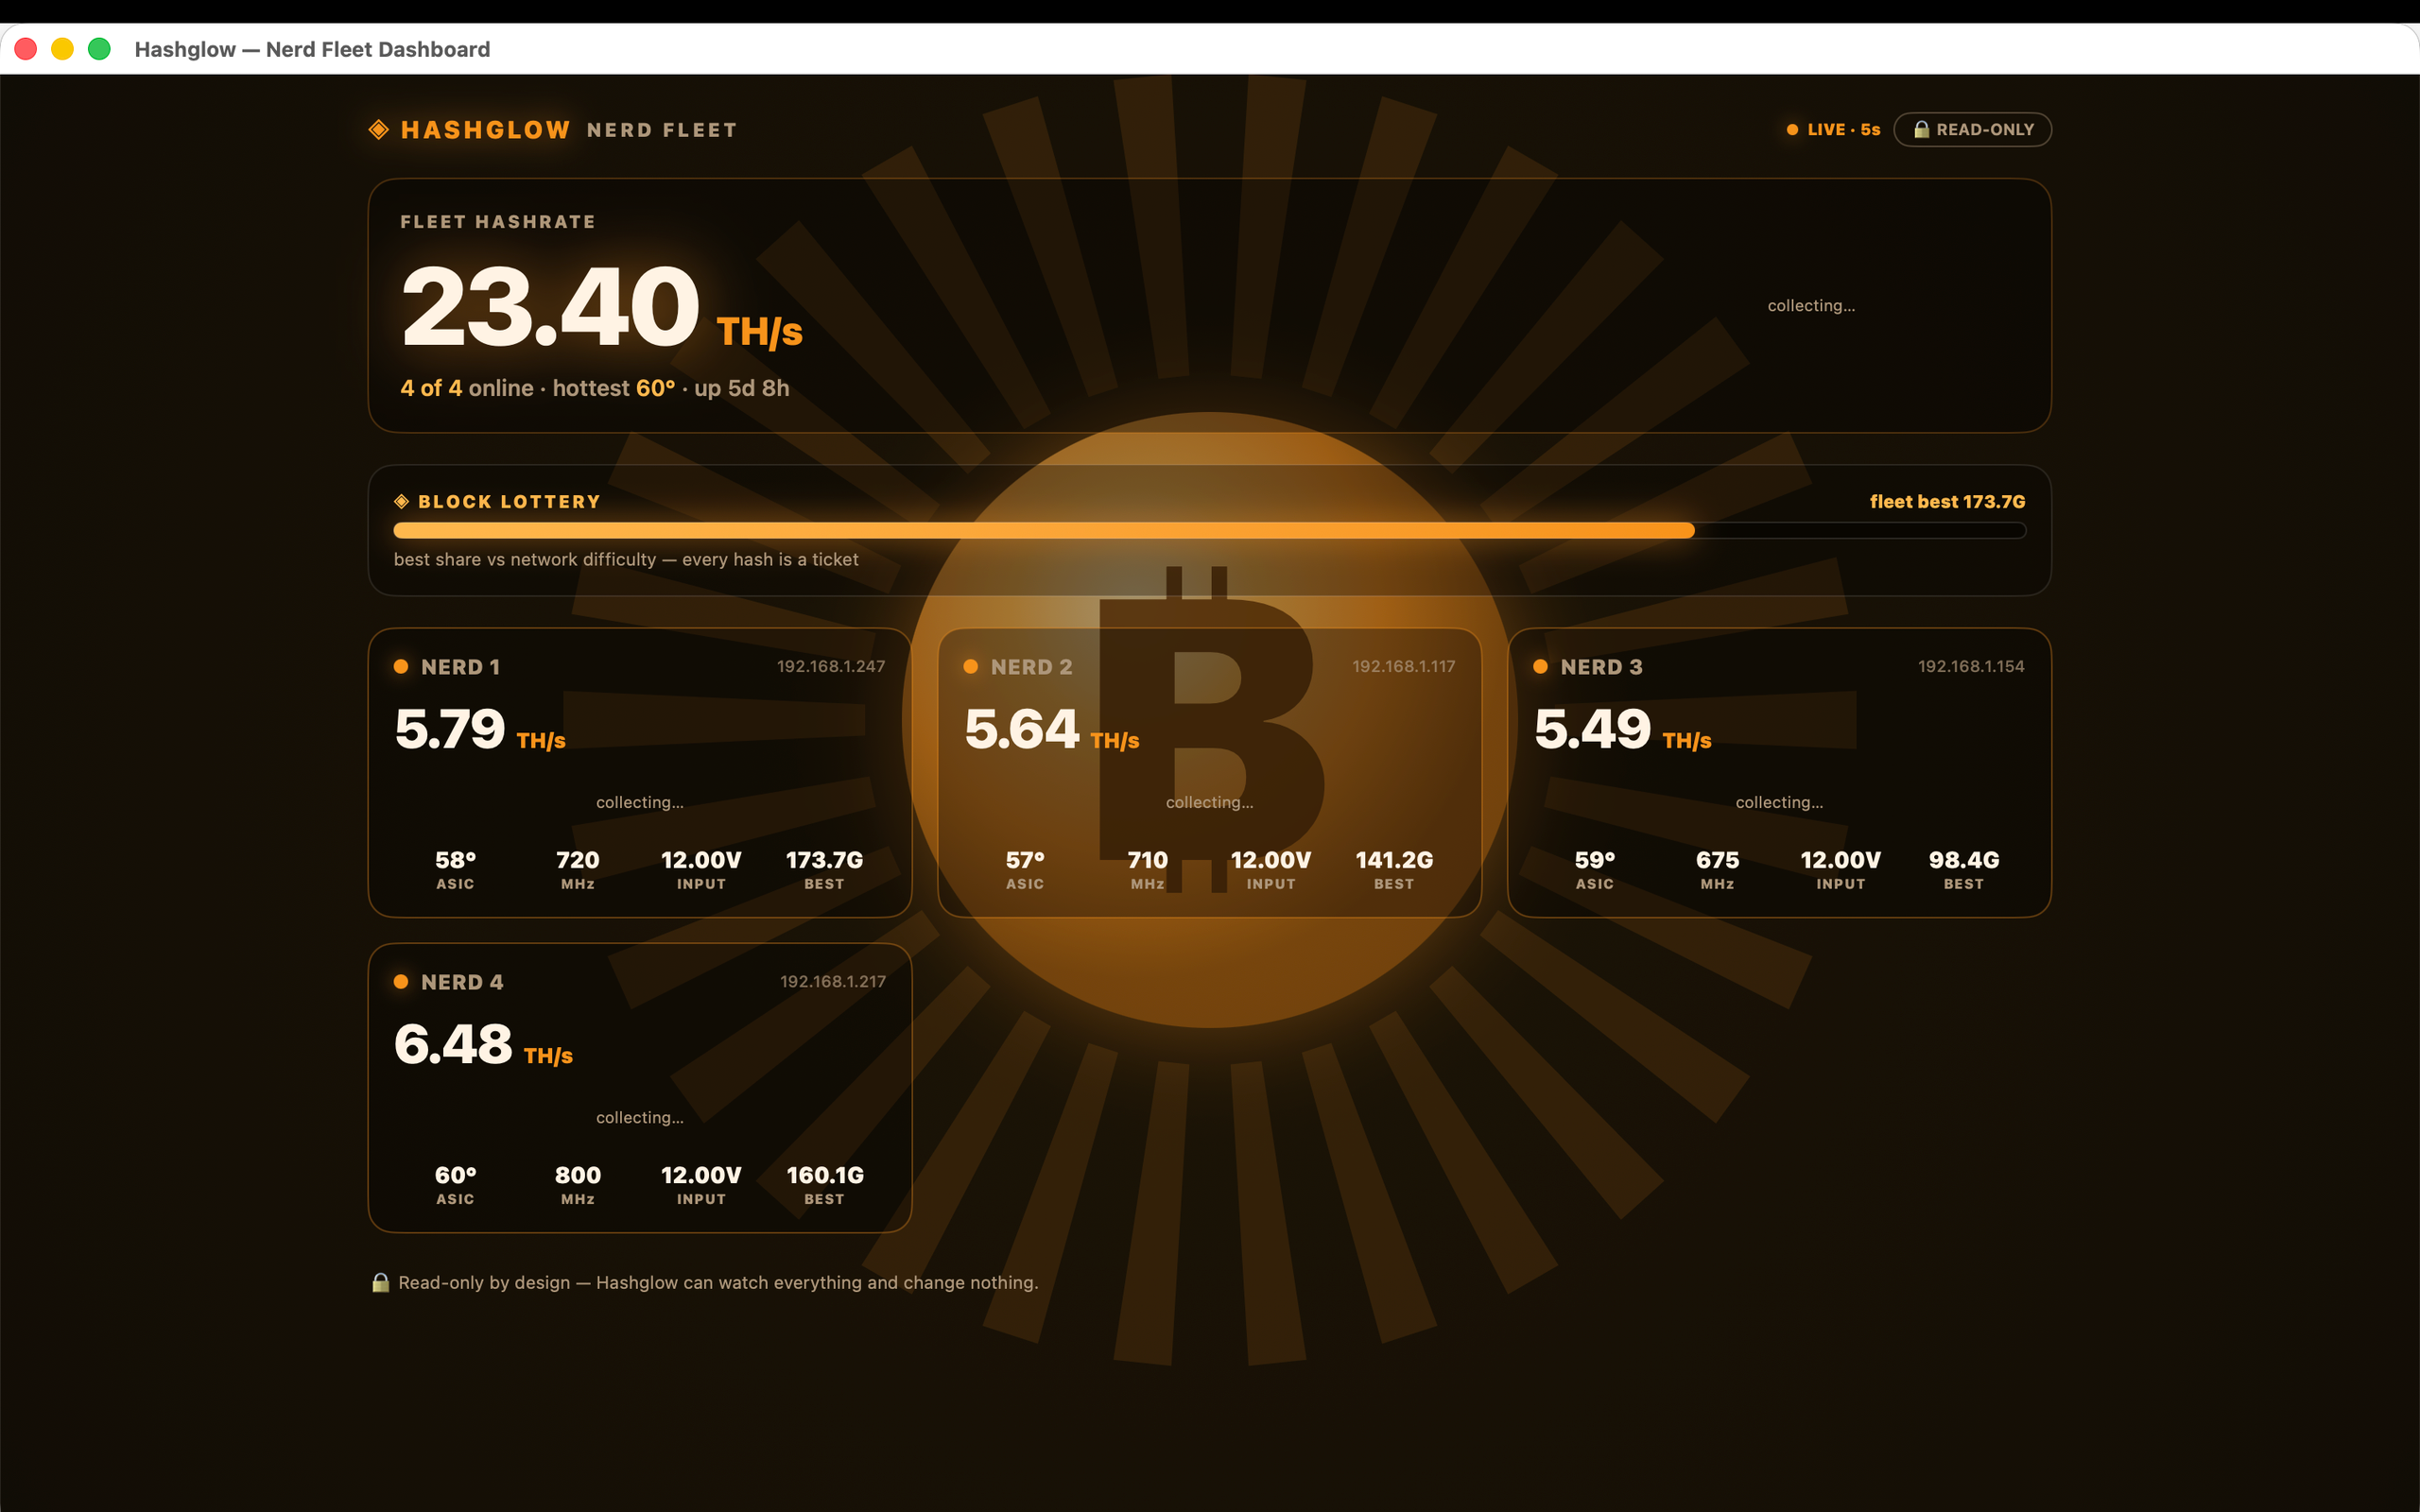Click NERD 1's 12.00V INPUT value
This screenshot has height=1512, width=2420.
pyautogui.click(x=701, y=860)
